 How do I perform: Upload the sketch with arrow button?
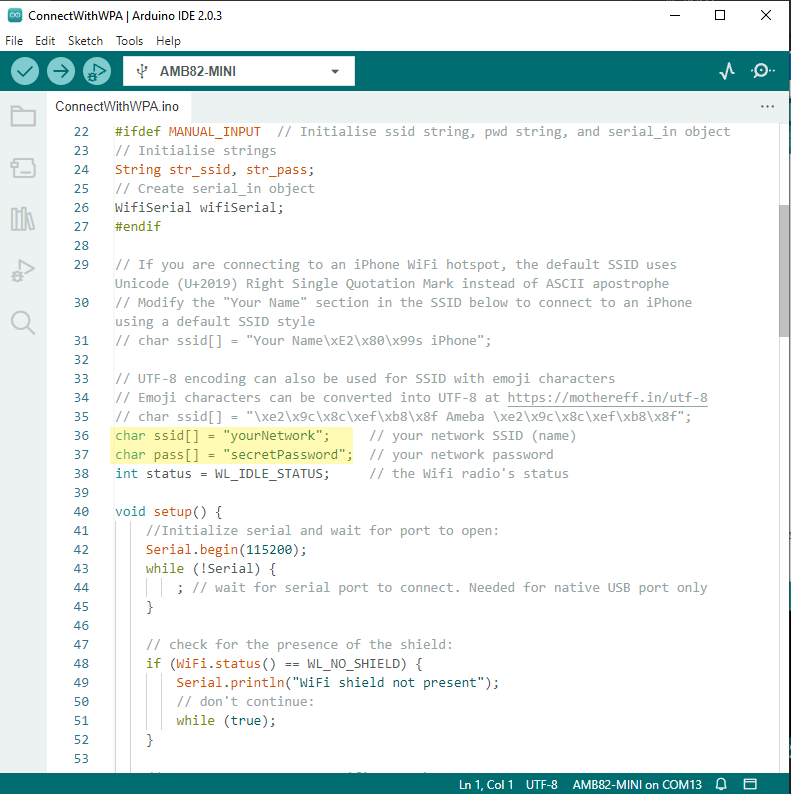[61, 71]
